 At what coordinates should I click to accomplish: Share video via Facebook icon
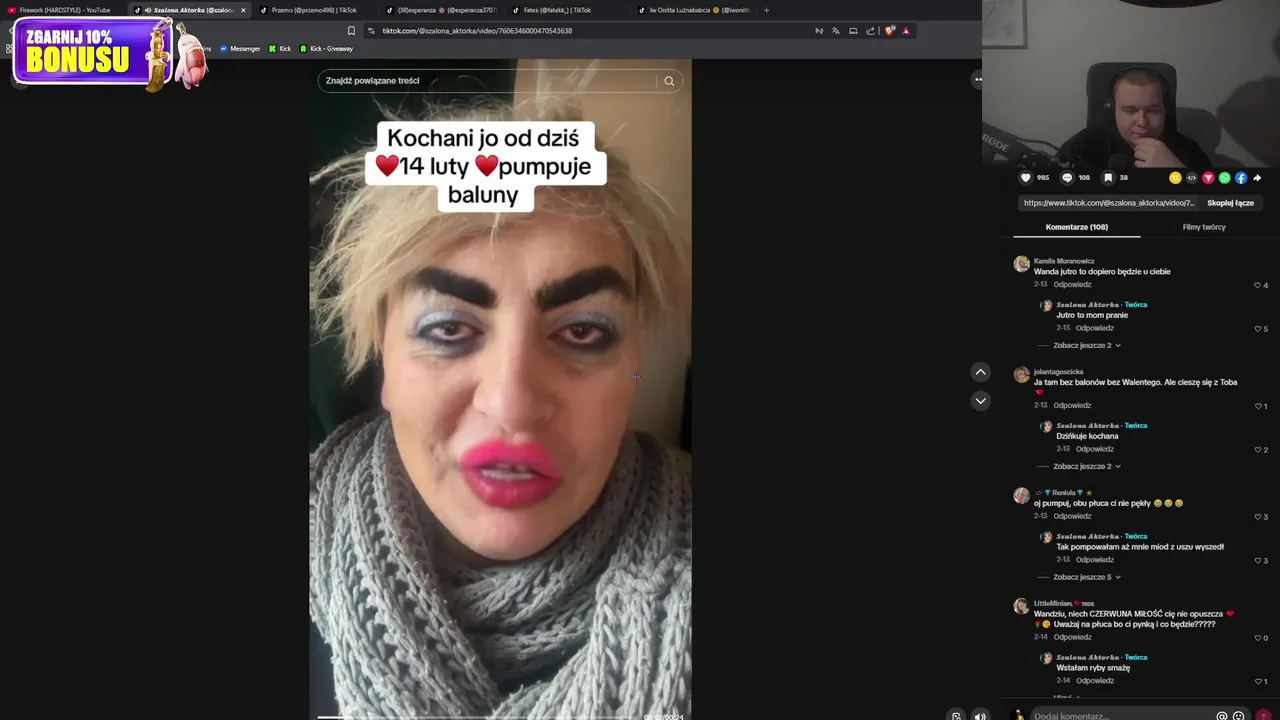coord(1241,178)
